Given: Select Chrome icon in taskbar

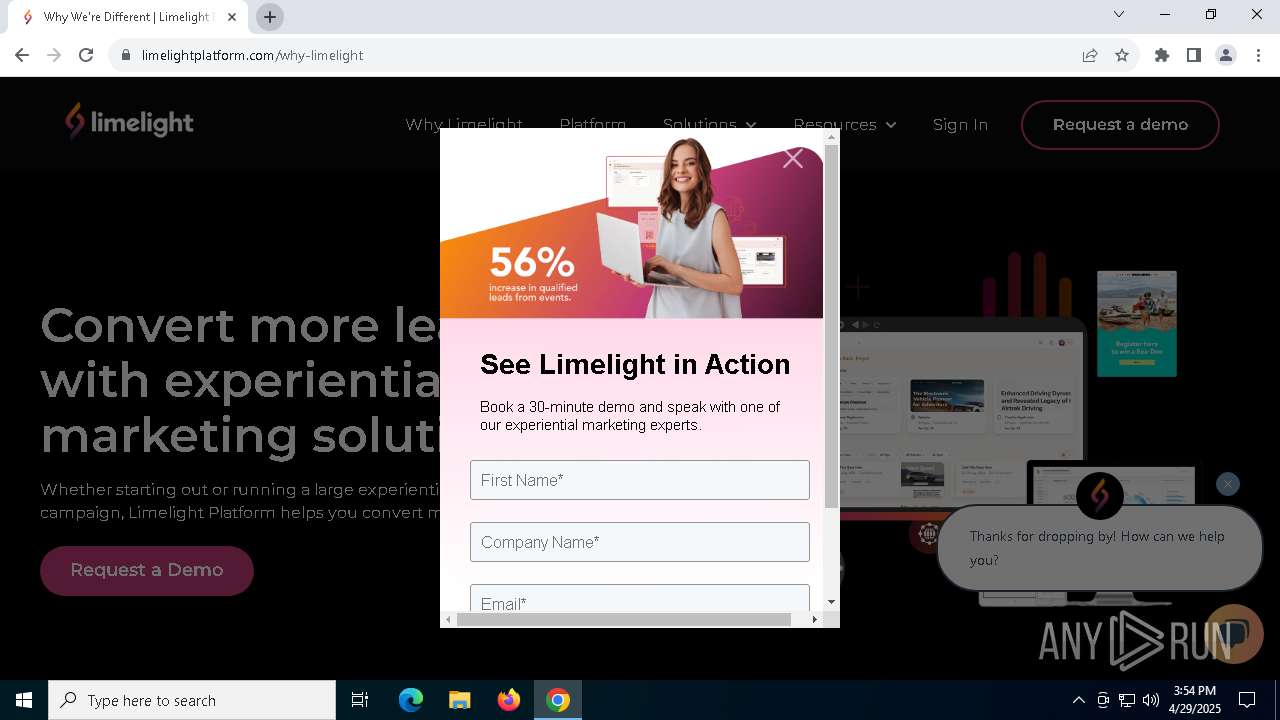Looking at the screenshot, I should pos(558,700).
